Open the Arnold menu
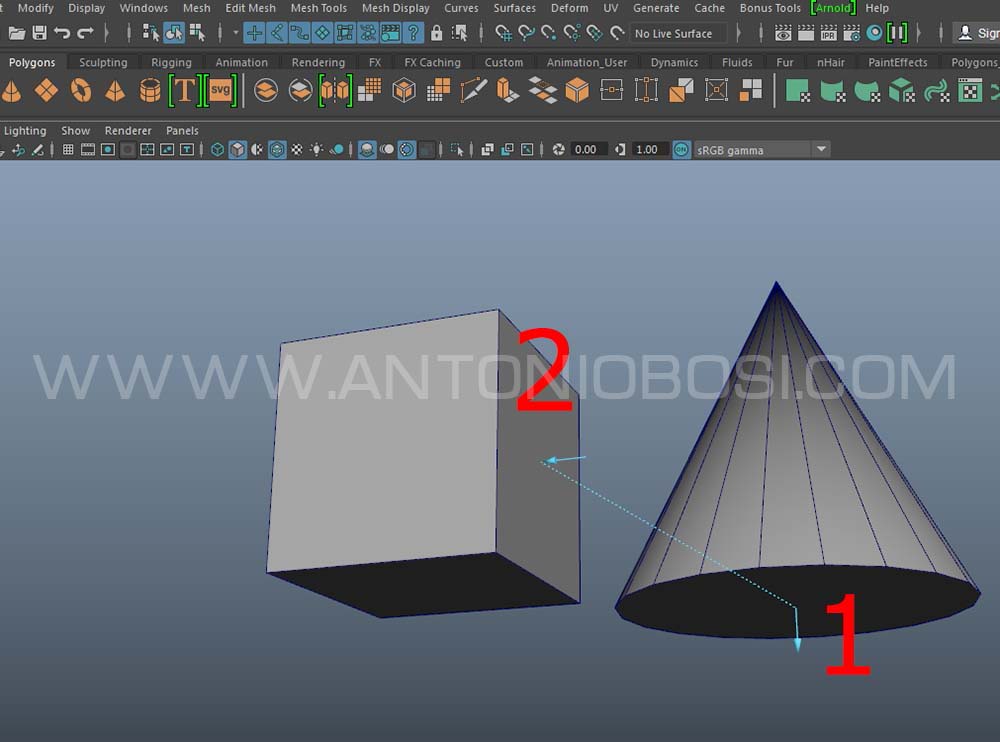The height and width of the screenshot is (742, 1000). tap(833, 8)
